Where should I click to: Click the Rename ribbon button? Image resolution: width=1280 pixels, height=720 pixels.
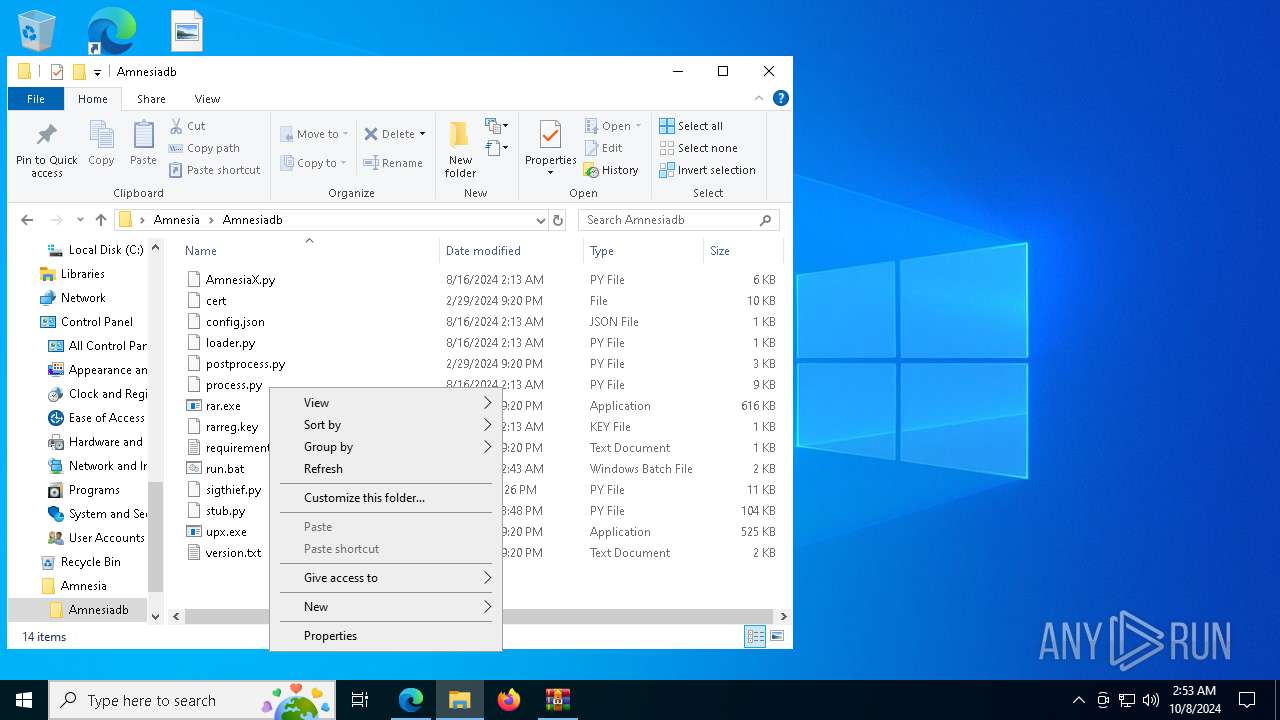[393, 163]
